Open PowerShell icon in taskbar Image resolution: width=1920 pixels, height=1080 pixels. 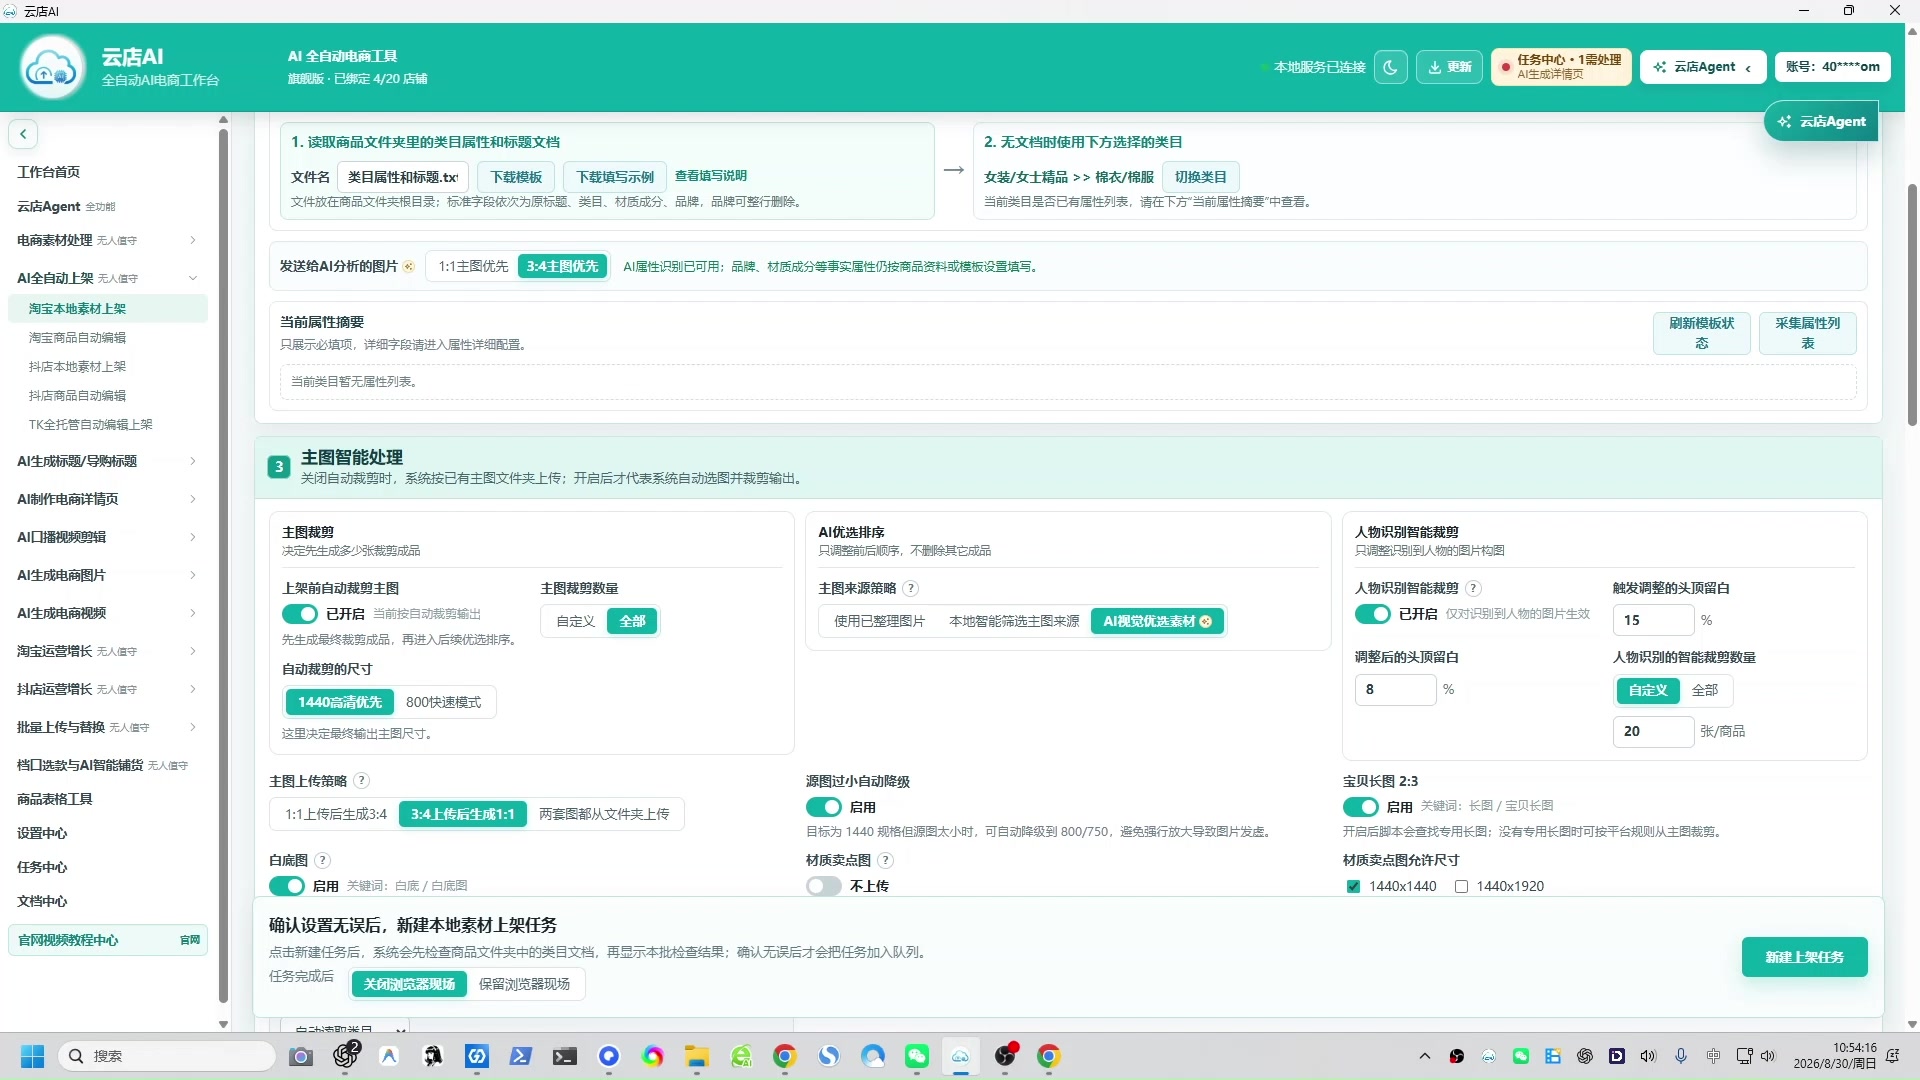[521, 1056]
